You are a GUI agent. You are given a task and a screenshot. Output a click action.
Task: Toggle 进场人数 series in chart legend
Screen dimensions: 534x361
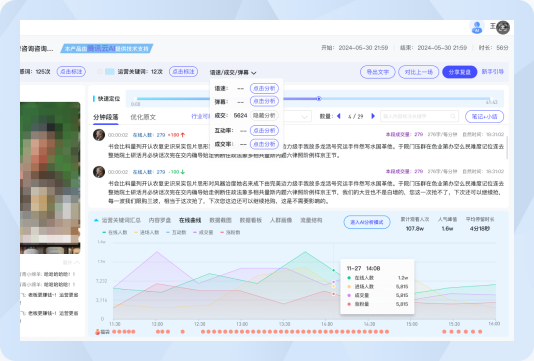[x=147, y=232]
